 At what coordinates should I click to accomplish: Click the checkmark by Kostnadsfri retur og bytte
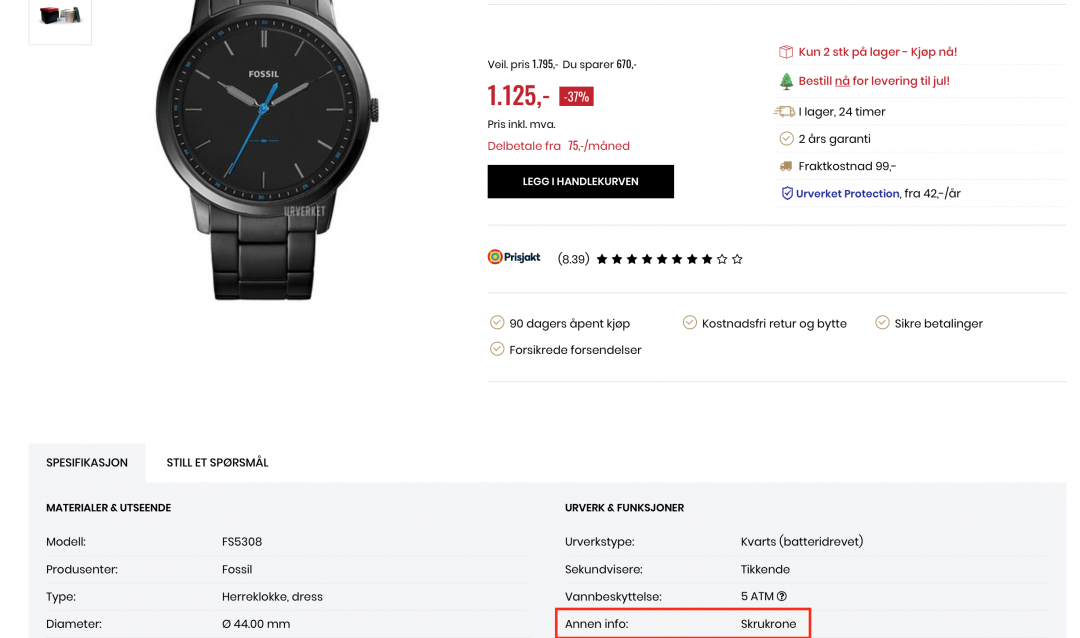(689, 323)
